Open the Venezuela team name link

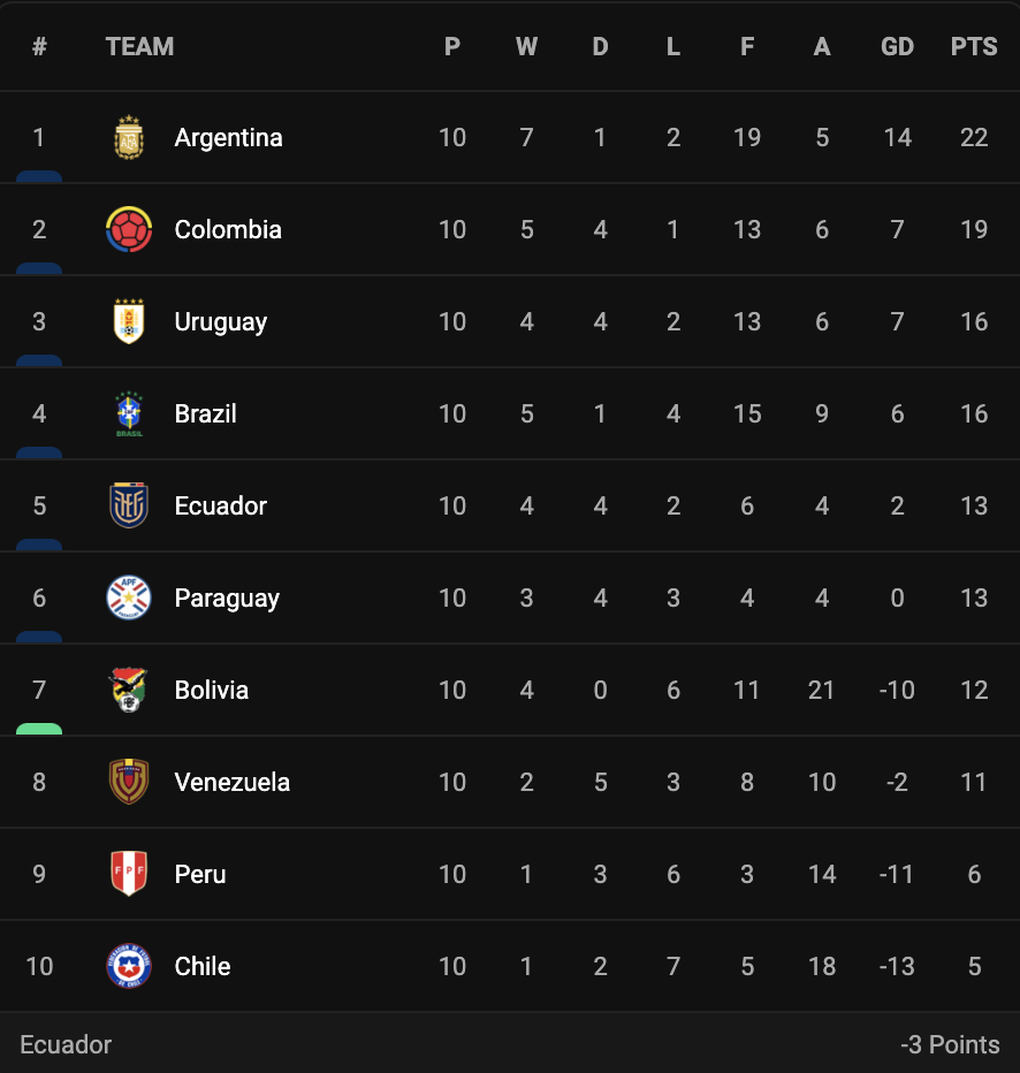232,782
